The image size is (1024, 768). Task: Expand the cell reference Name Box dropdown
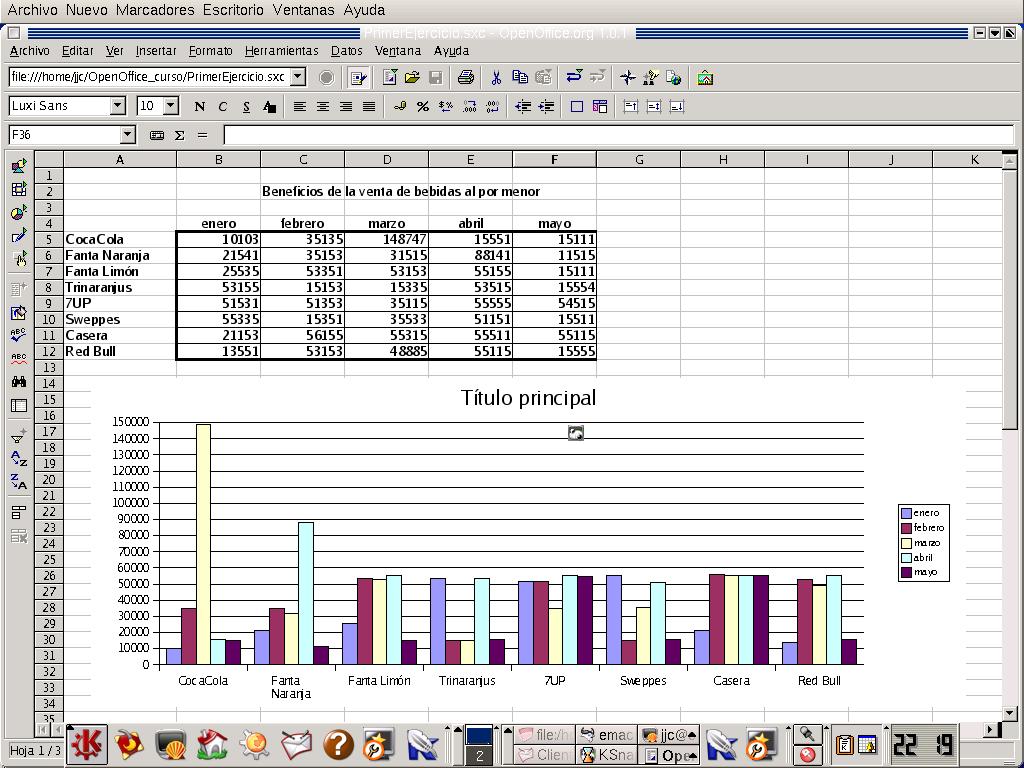coord(127,135)
